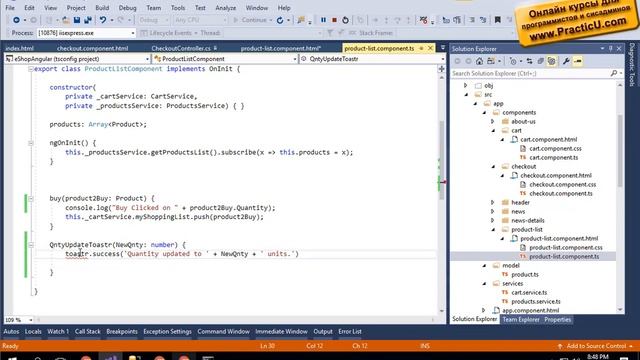Pin the Solution Explorer panel
The image size is (640, 360).
point(611,49)
